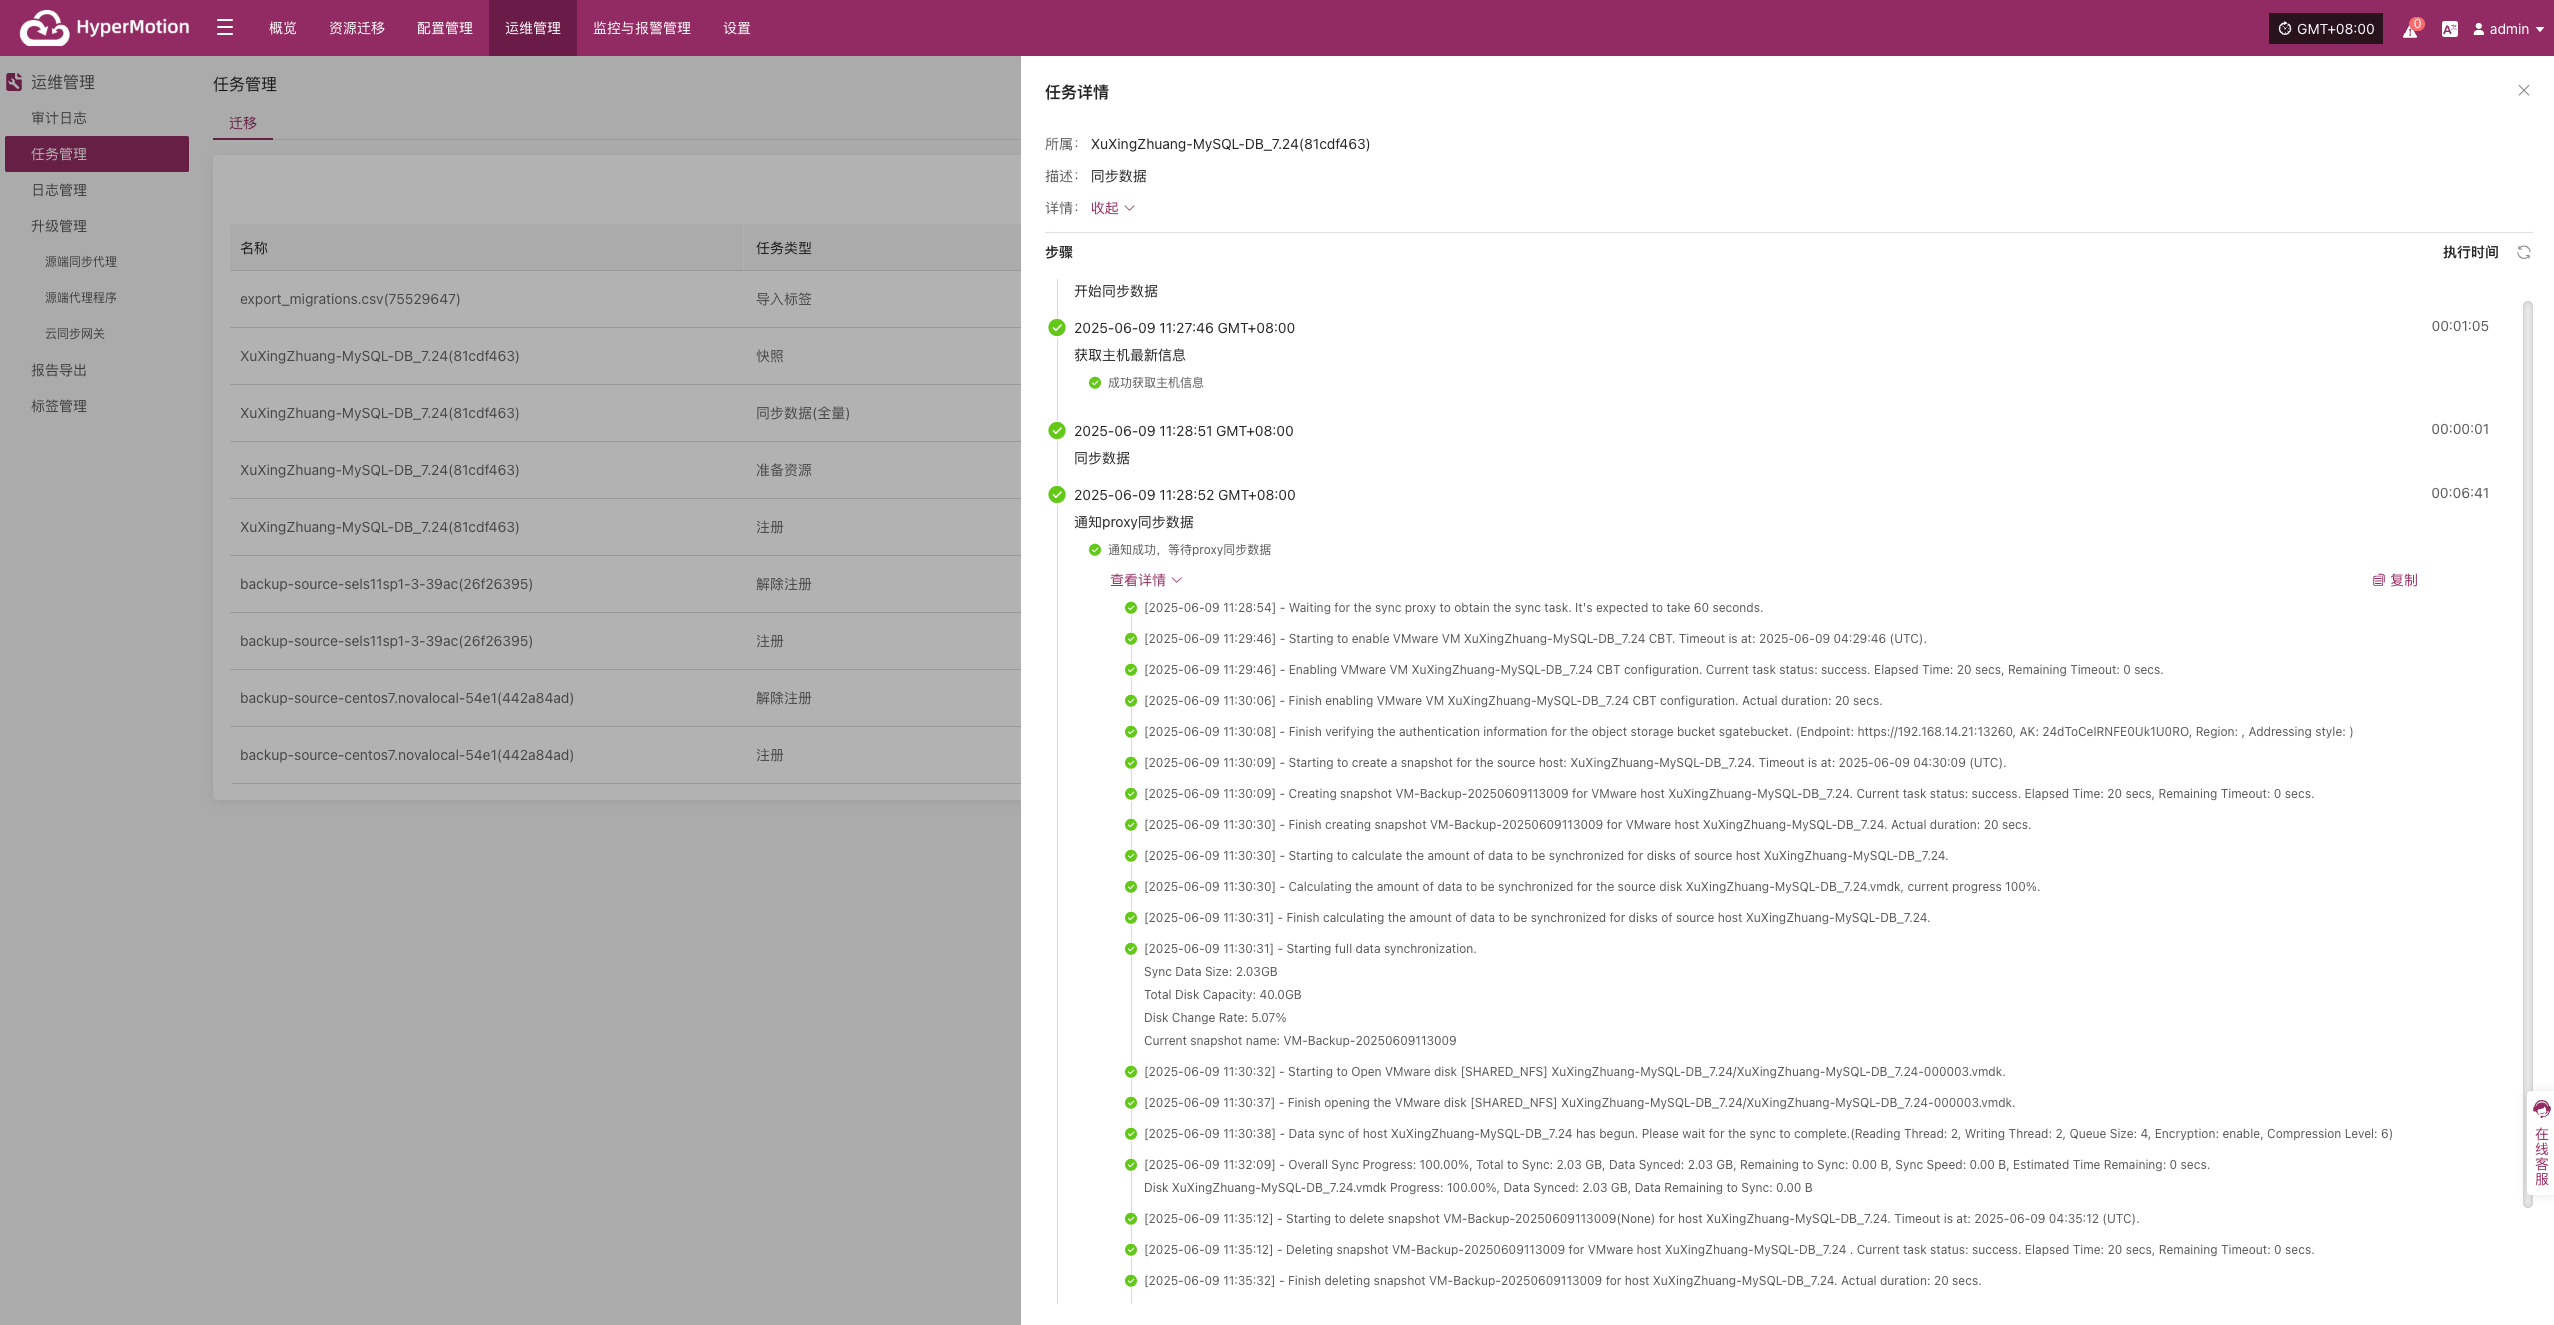Click green check icon for 11:28:51 step
2554x1325 pixels.
1057,431
